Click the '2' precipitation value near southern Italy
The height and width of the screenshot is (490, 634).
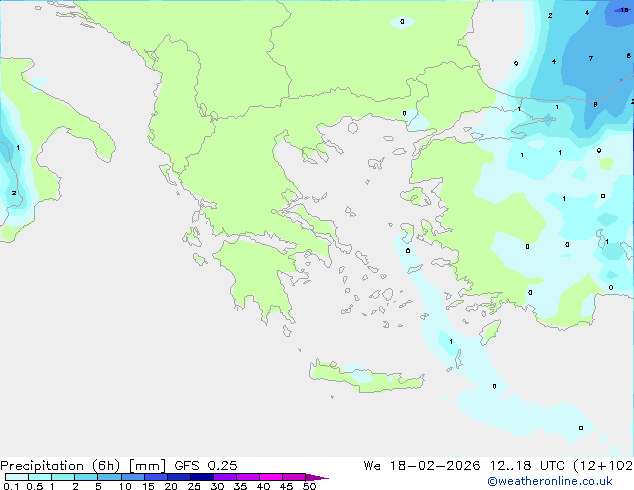pos(14,193)
